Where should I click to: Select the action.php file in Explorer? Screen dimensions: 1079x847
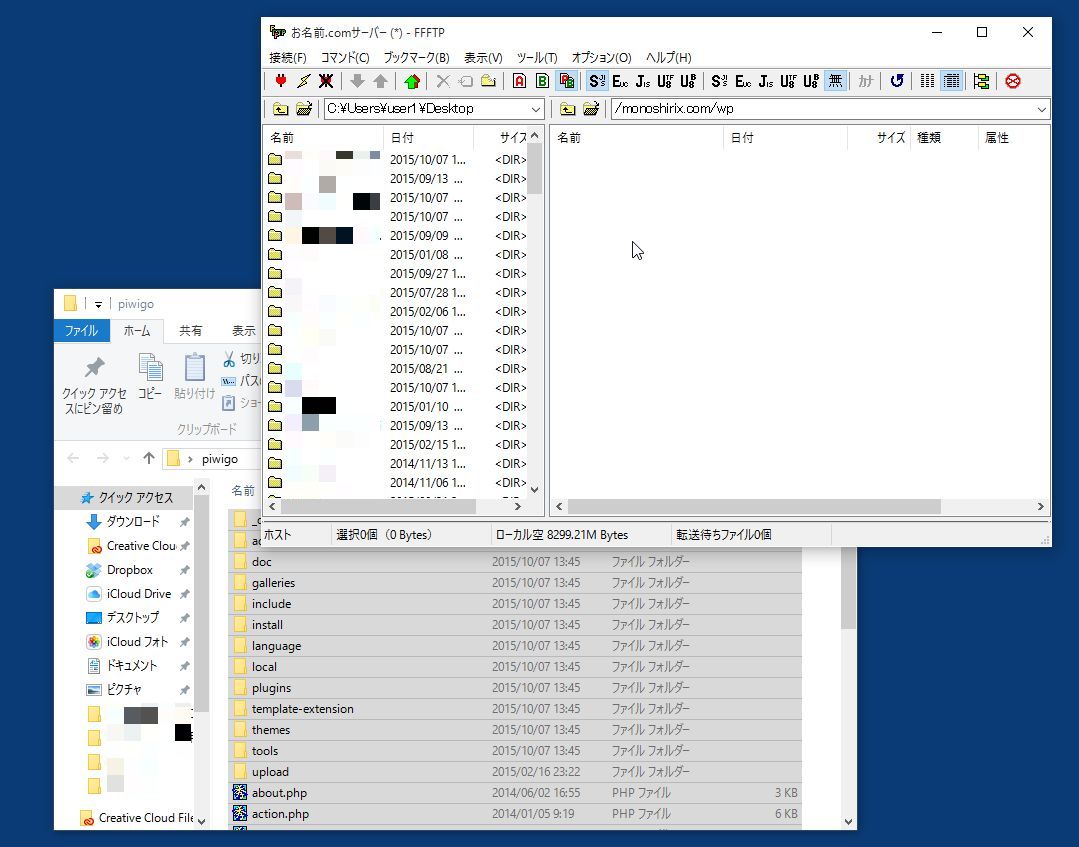pos(515,814)
